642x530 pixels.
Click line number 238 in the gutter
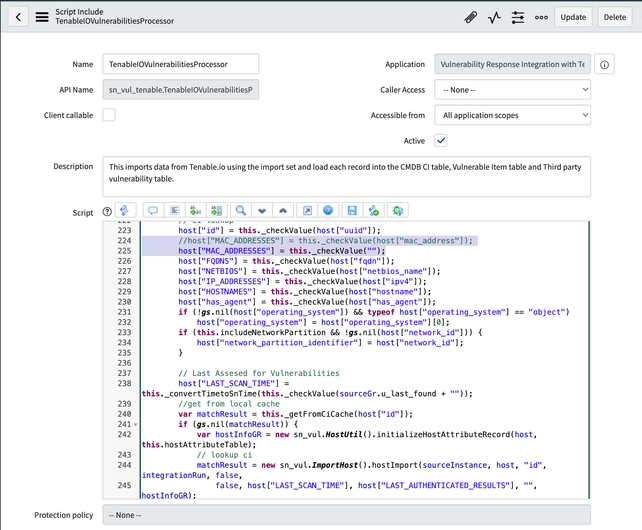pyautogui.click(x=124, y=383)
